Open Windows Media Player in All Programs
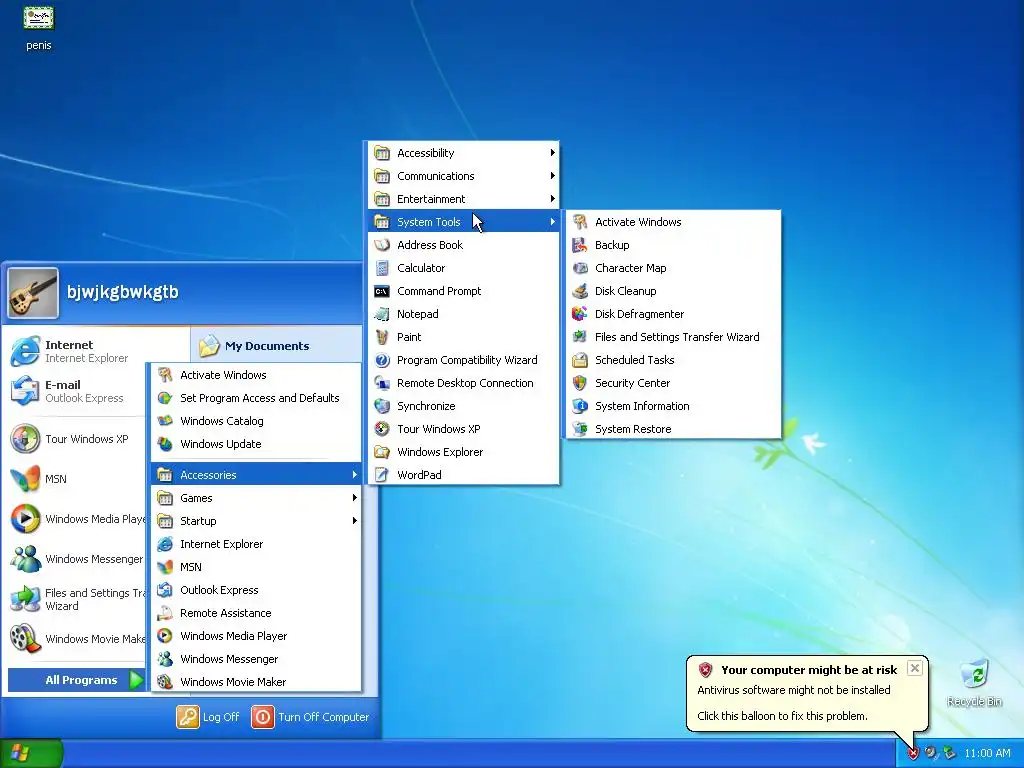 coord(256,636)
